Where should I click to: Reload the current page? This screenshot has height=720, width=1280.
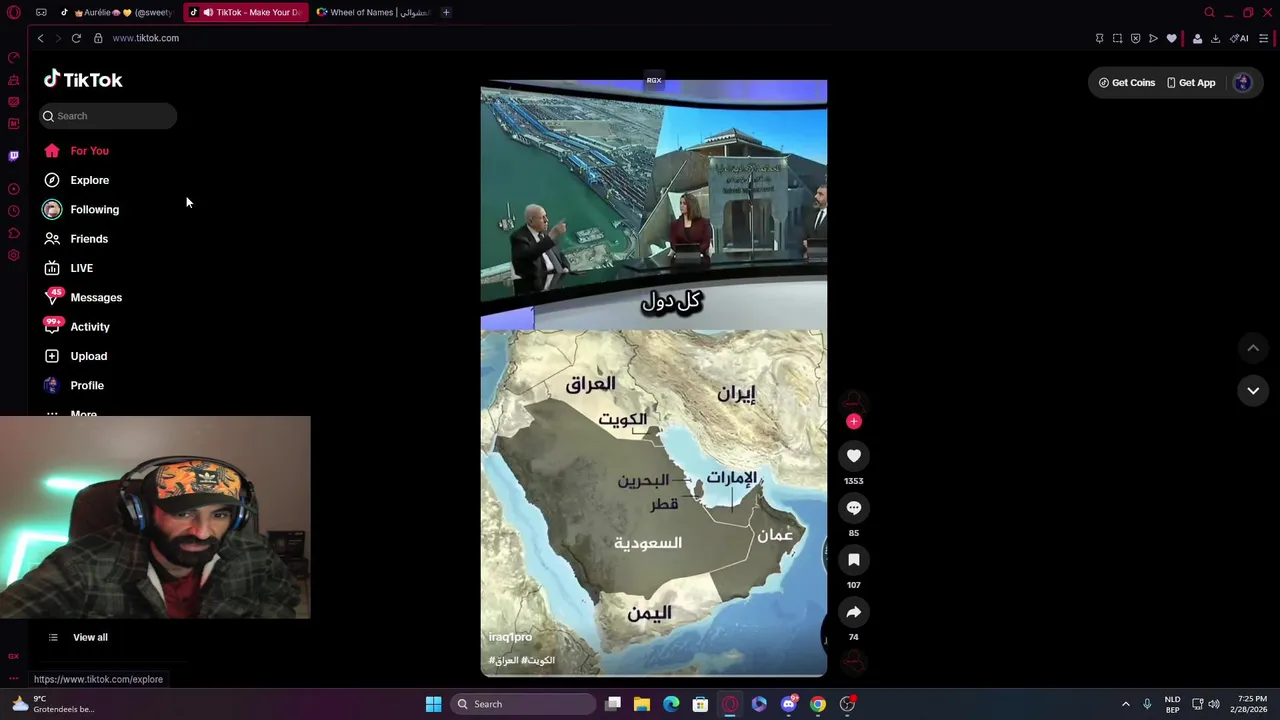coord(76,38)
